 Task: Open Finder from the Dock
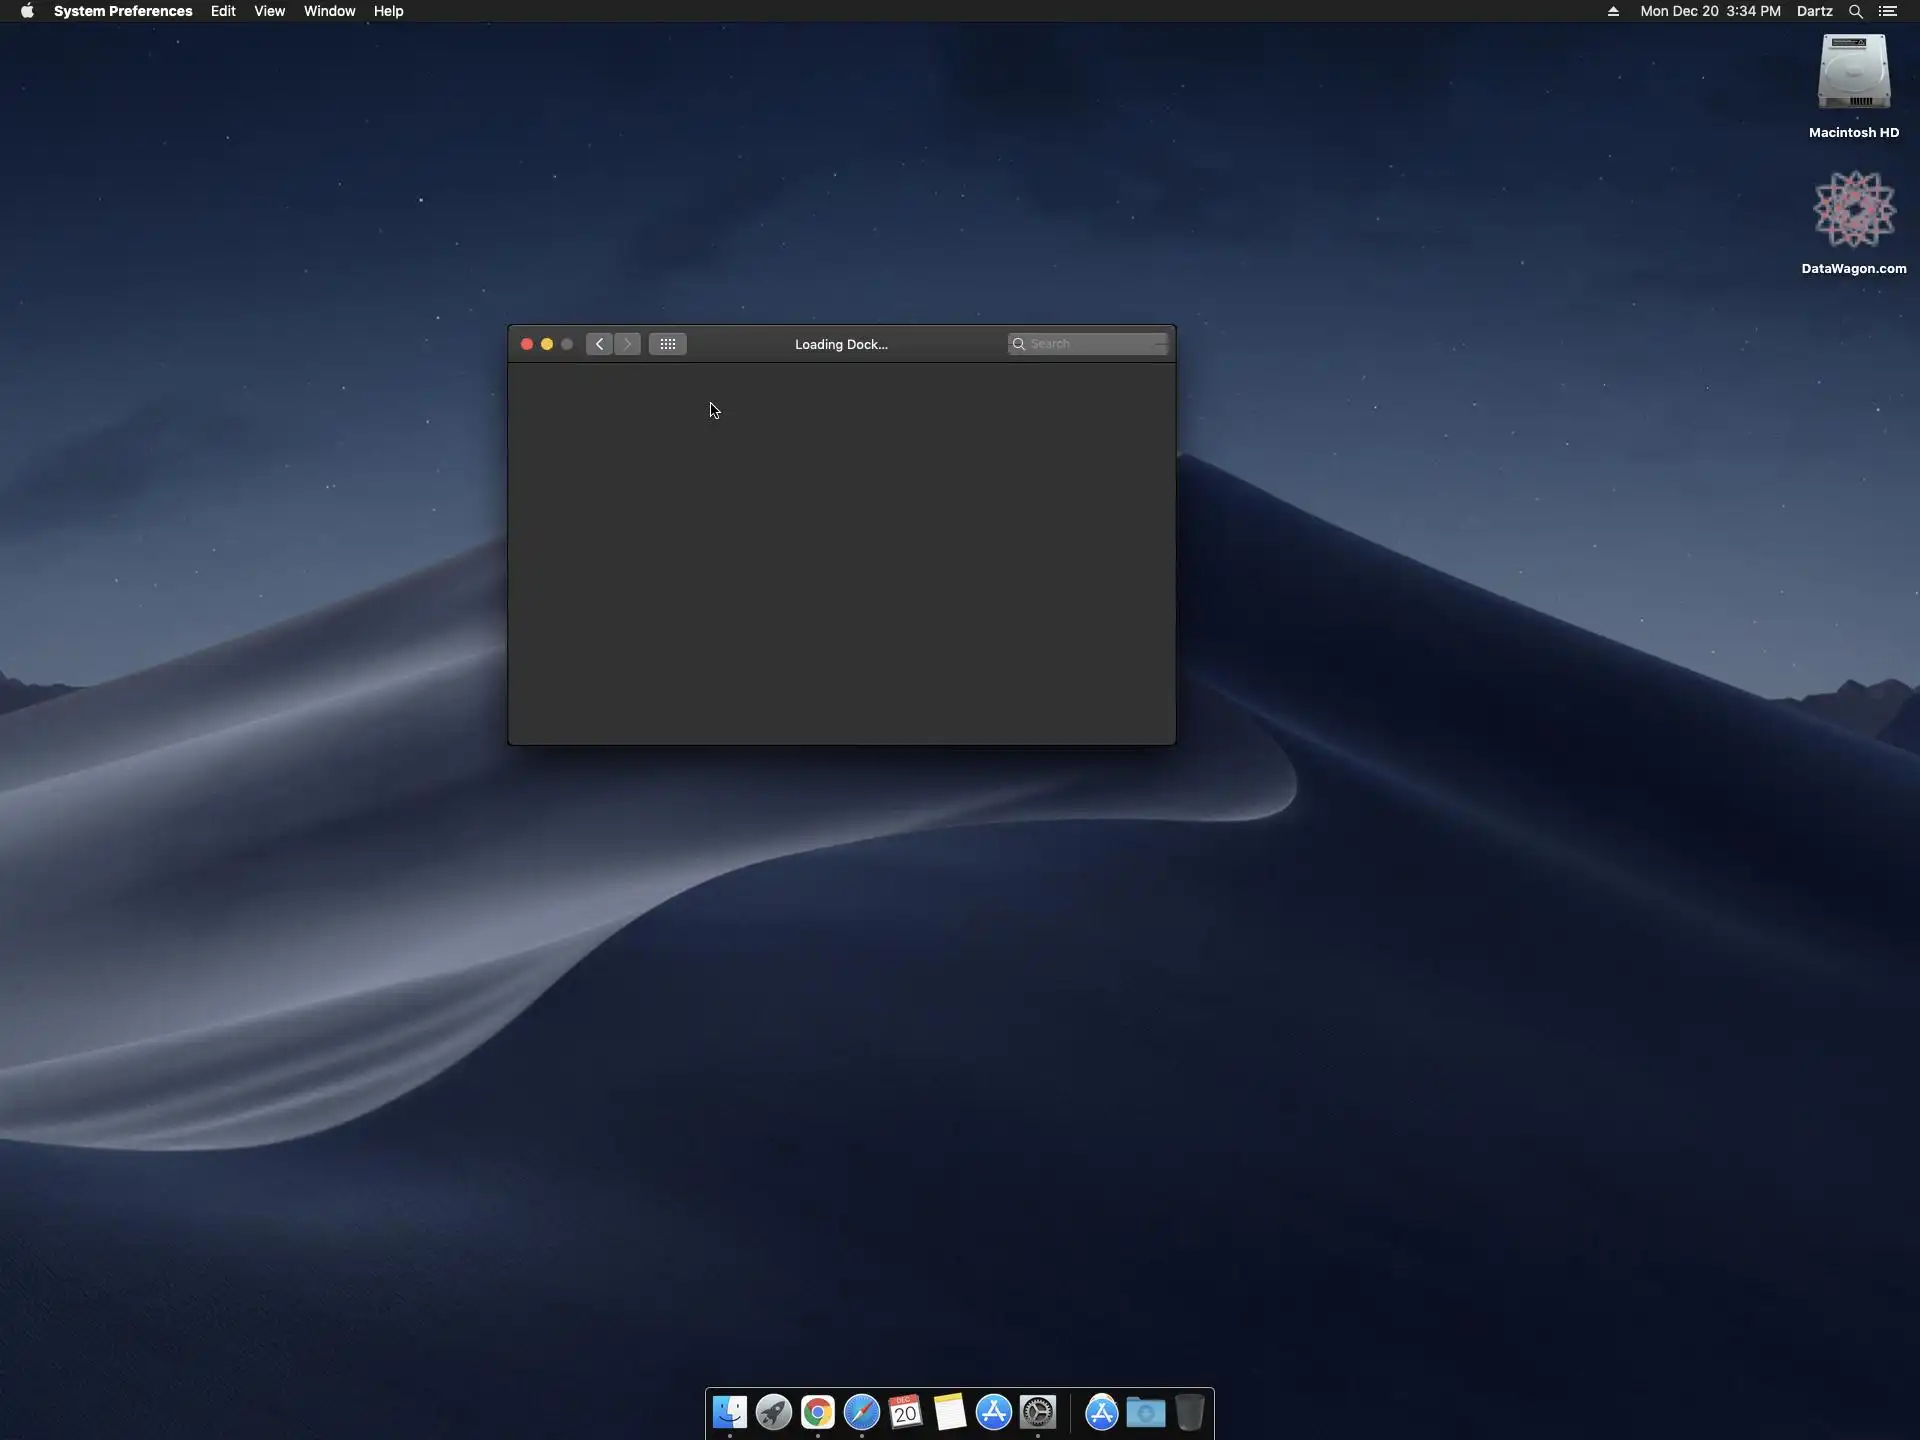(x=729, y=1412)
